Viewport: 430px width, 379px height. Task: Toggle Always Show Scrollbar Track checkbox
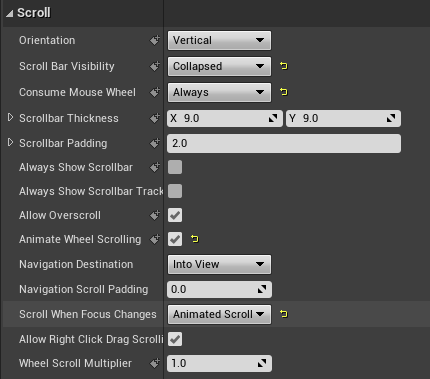click(175, 191)
